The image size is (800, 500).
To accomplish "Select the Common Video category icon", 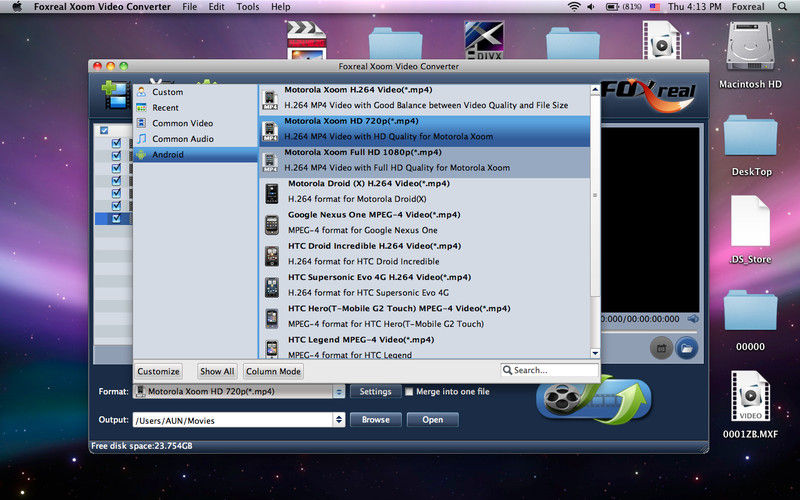I will point(142,123).
